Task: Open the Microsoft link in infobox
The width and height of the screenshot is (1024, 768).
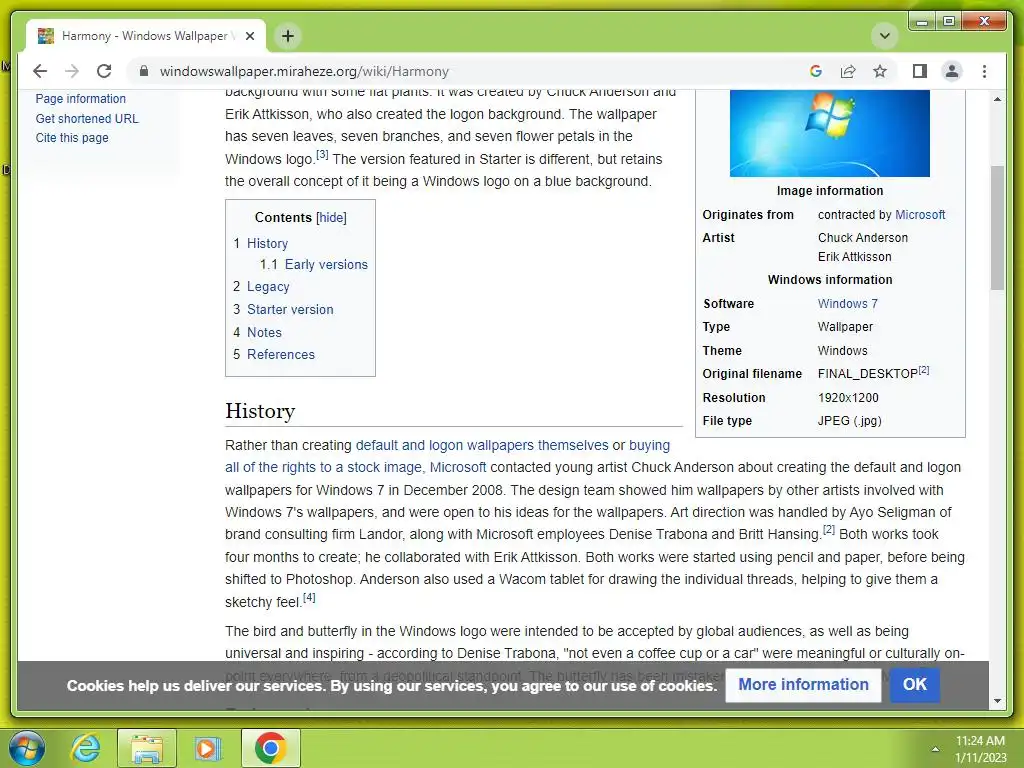Action: click(920, 215)
